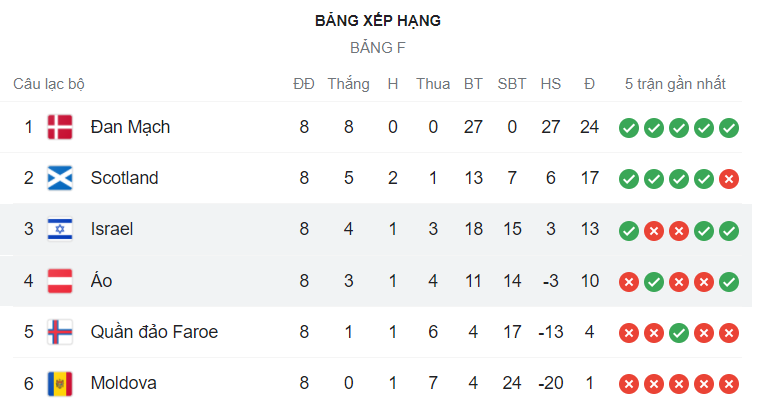Click the Thắng column header
The height and width of the screenshot is (410, 757).
click(349, 84)
